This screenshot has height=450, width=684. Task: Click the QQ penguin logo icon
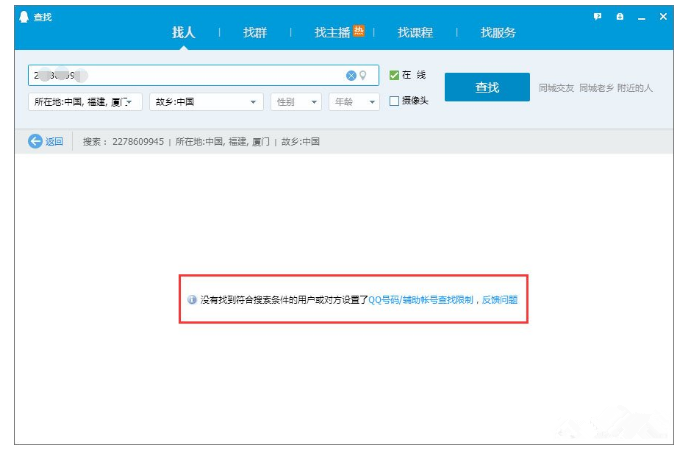point(24,17)
